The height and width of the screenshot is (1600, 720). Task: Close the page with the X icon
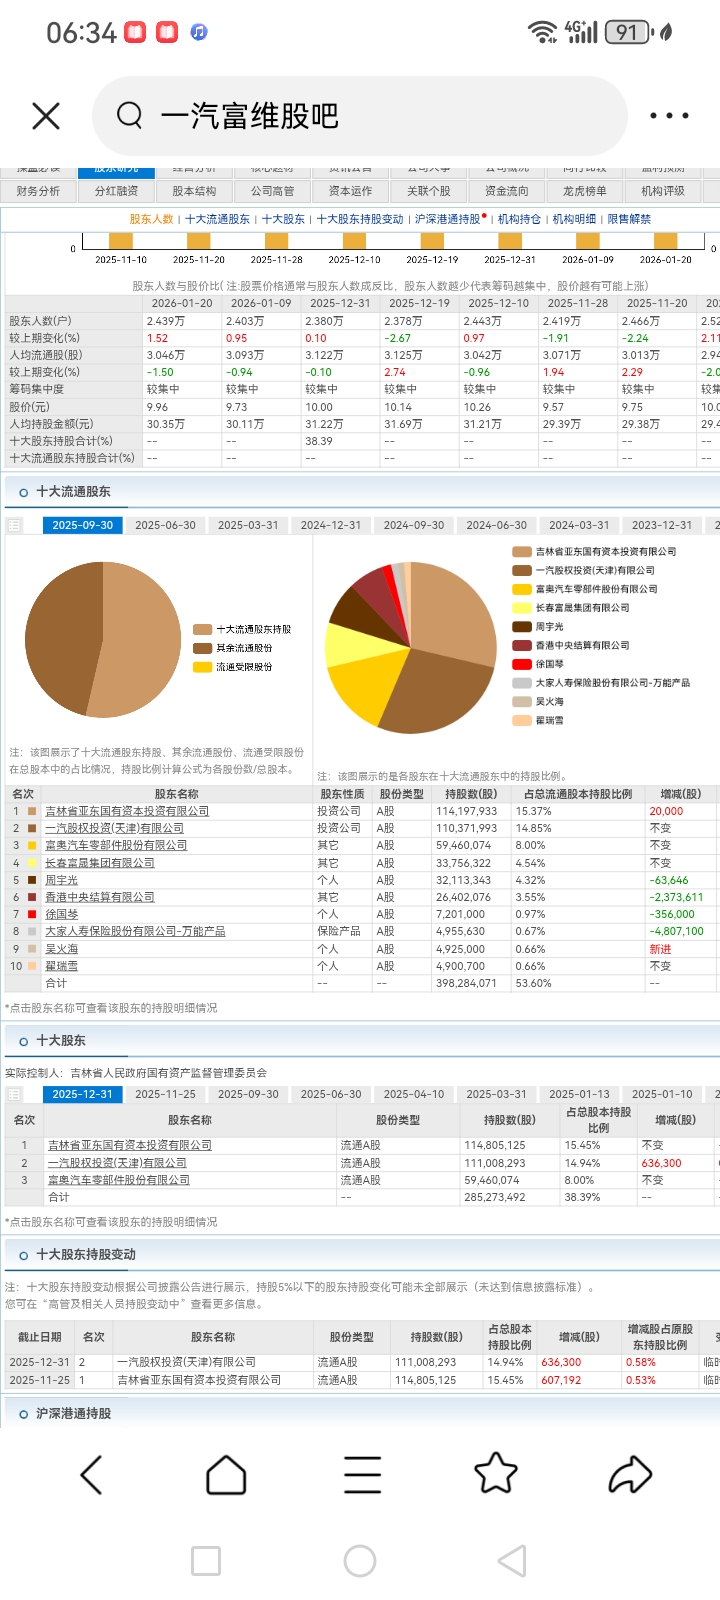pyautogui.click(x=46, y=116)
